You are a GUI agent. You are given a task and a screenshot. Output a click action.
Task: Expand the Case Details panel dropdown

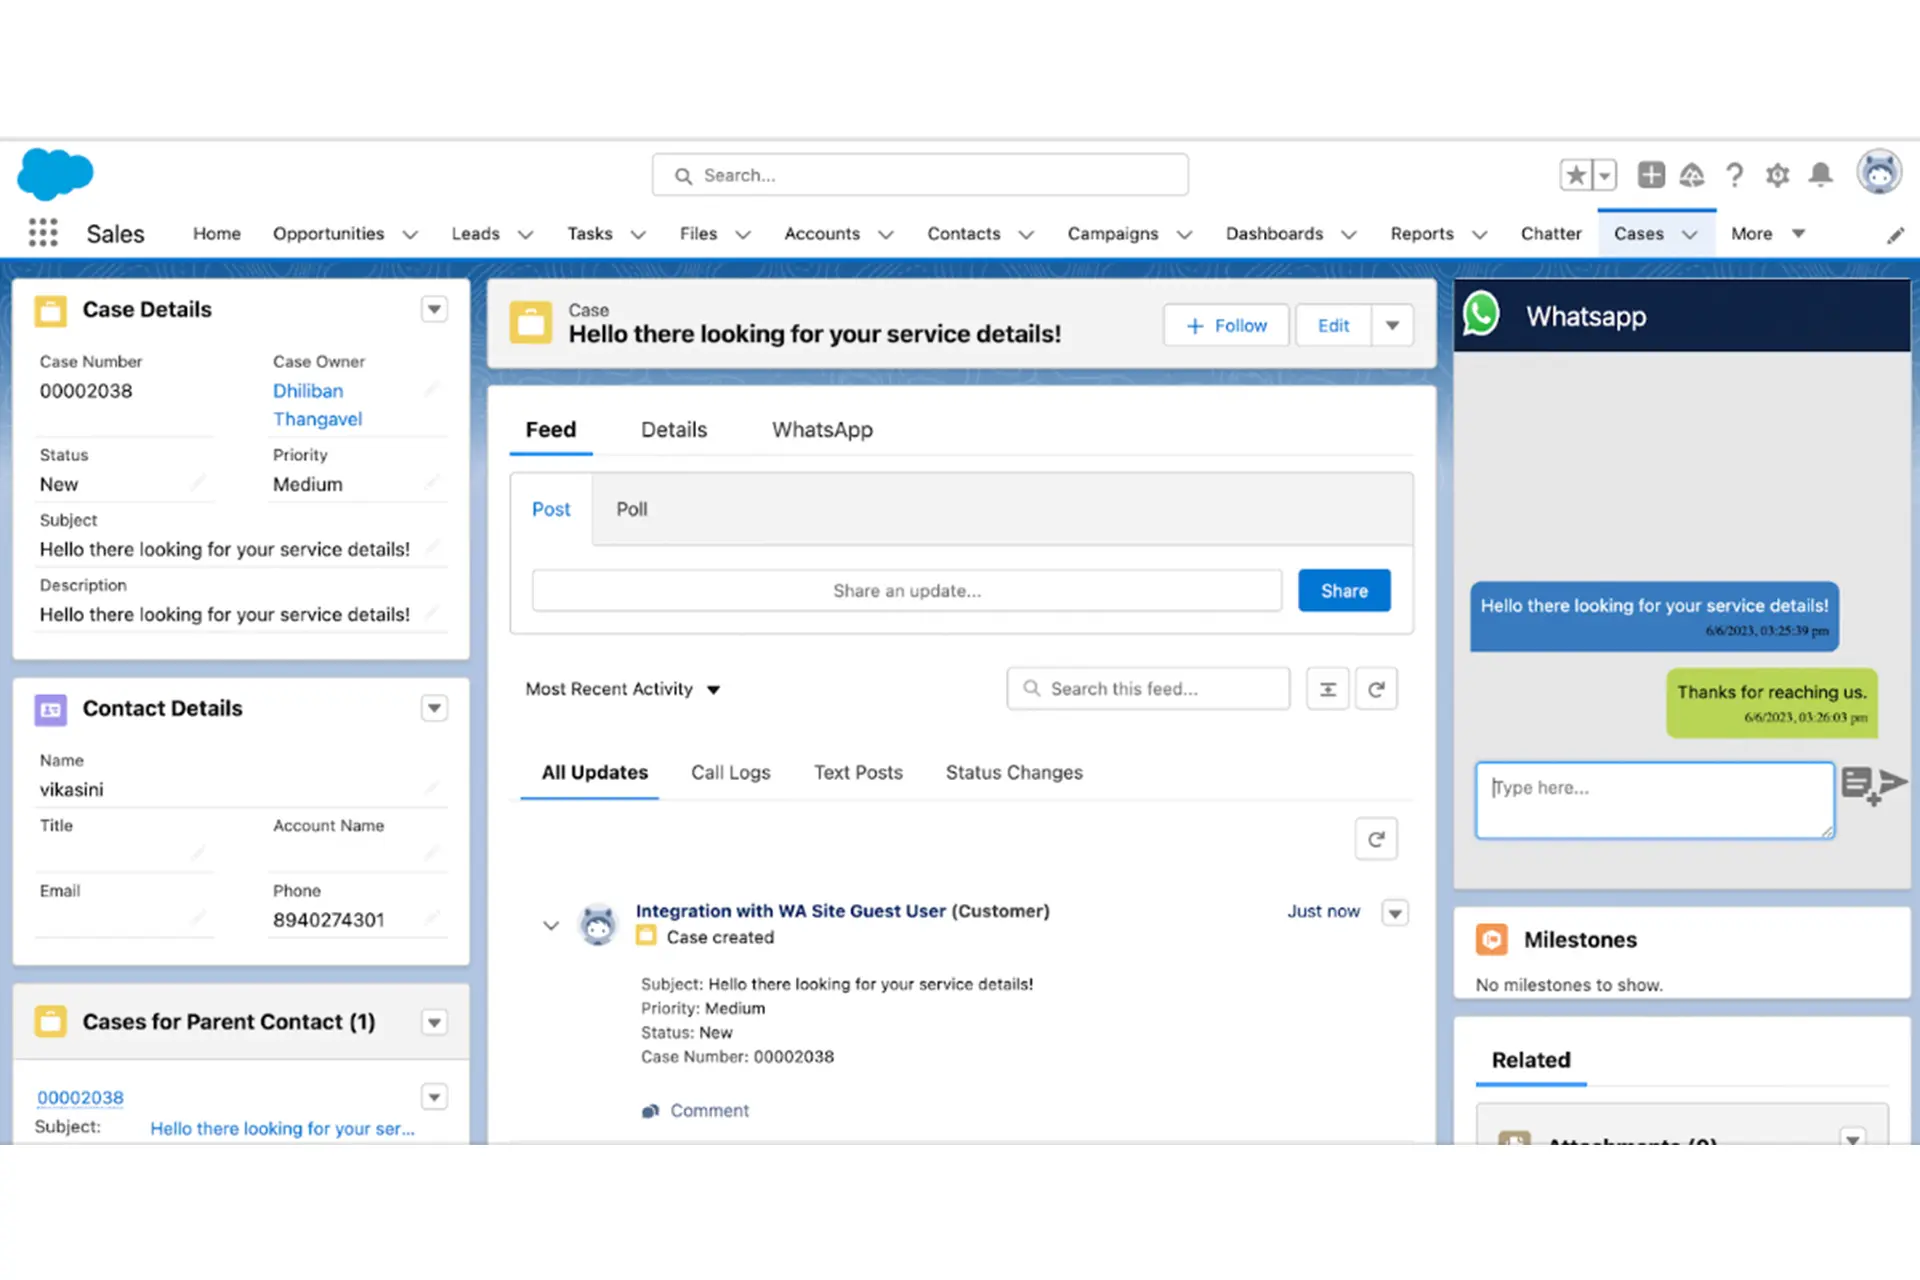coord(437,309)
